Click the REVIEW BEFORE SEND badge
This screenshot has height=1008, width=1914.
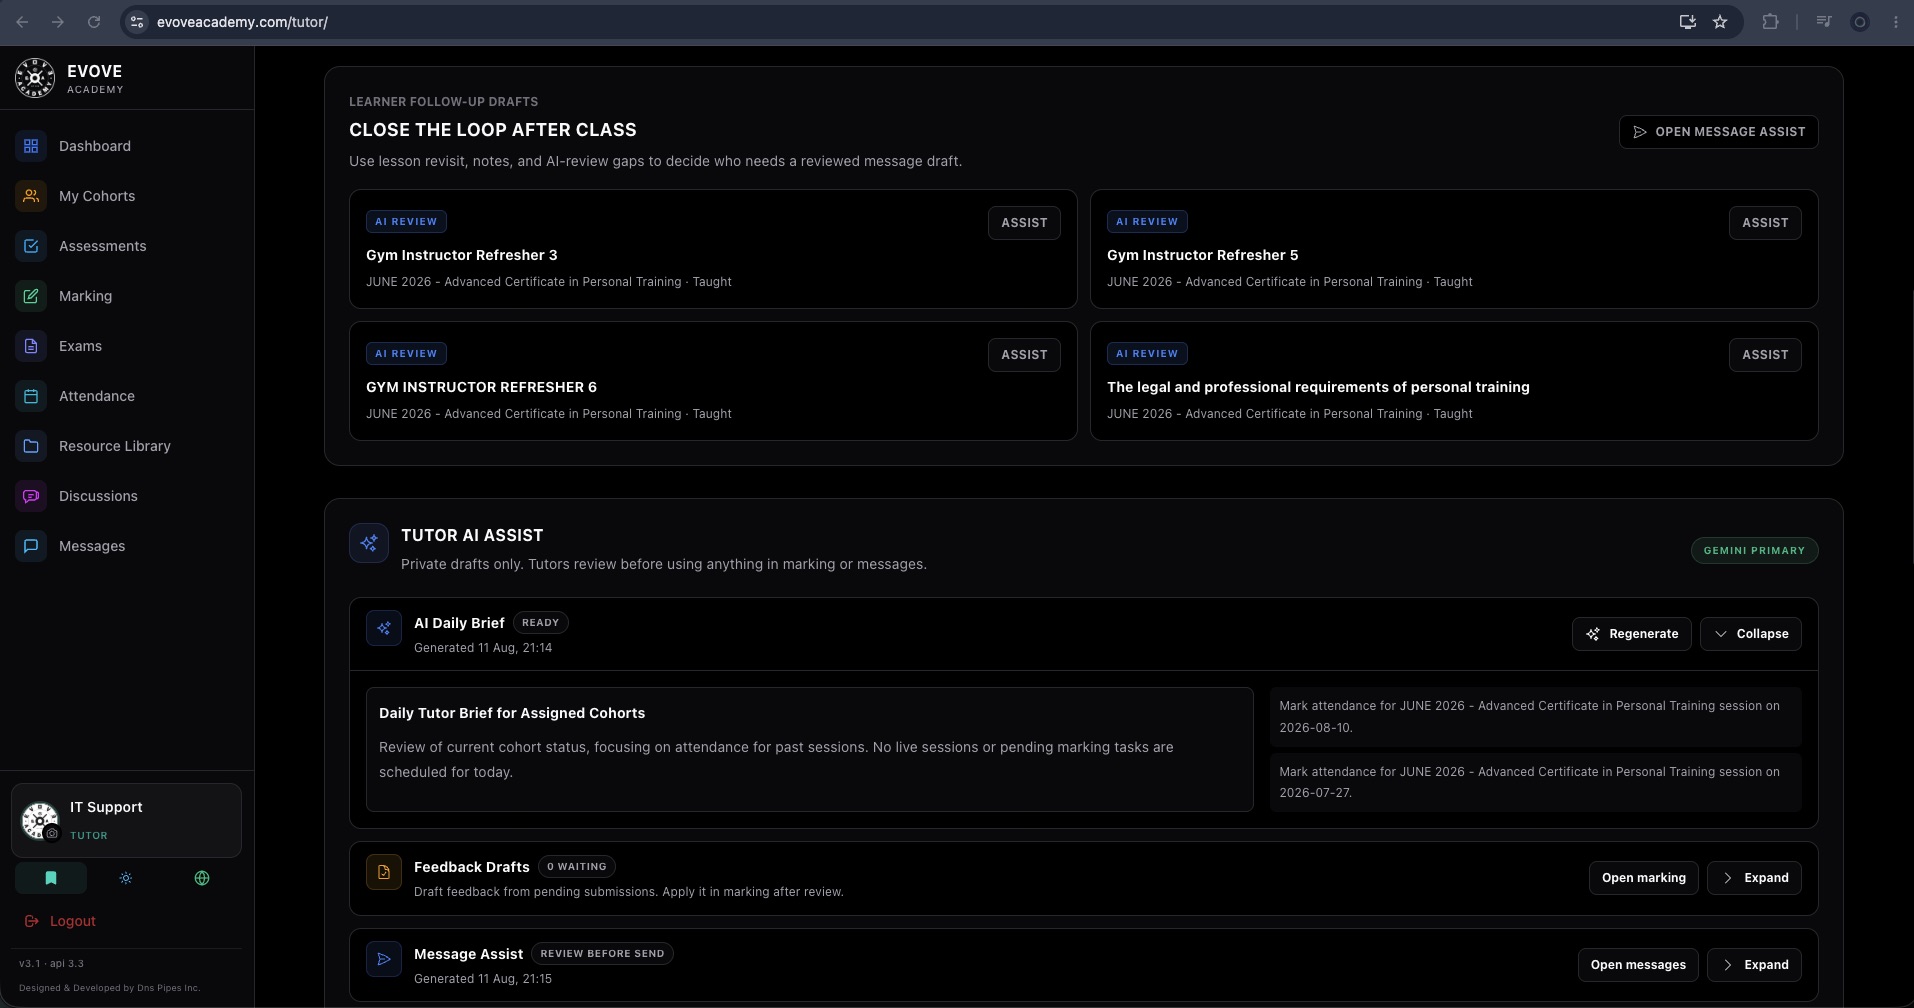pyautogui.click(x=602, y=954)
